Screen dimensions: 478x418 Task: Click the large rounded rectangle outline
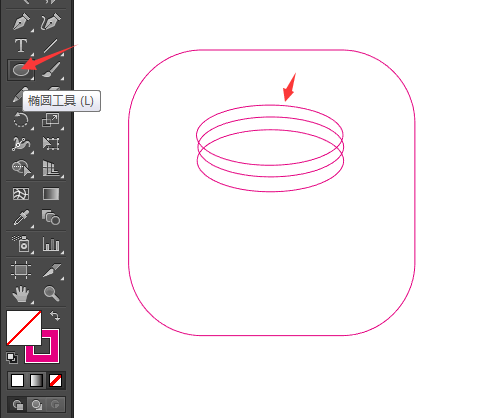pos(272,50)
